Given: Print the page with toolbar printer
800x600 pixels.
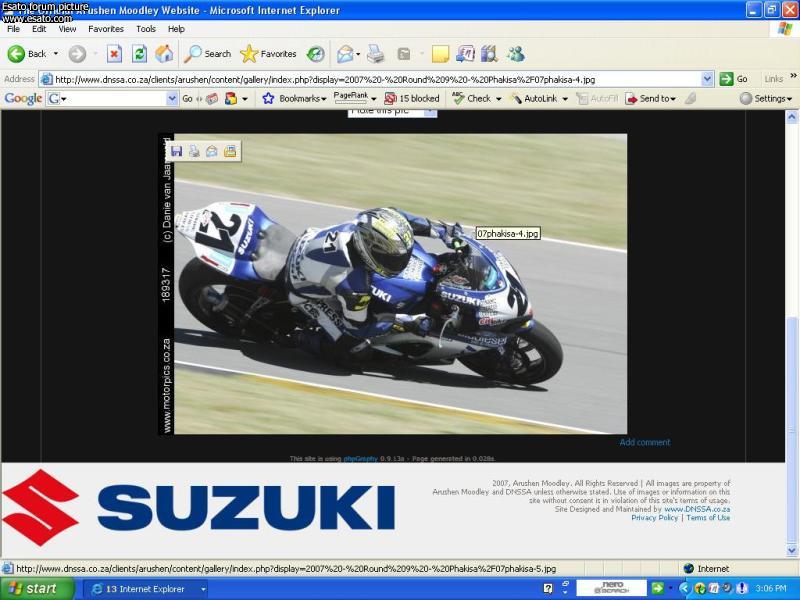Looking at the screenshot, I should [376, 54].
